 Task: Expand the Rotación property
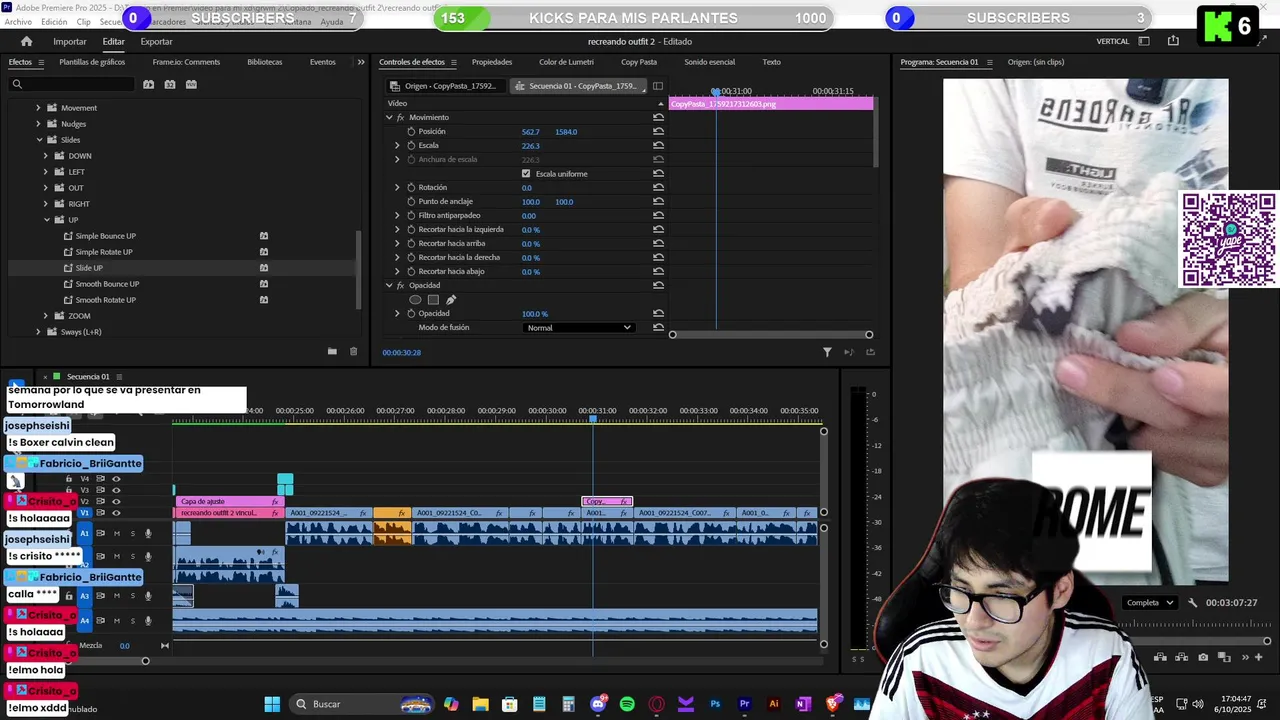pyautogui.click(x=397, y=188)
